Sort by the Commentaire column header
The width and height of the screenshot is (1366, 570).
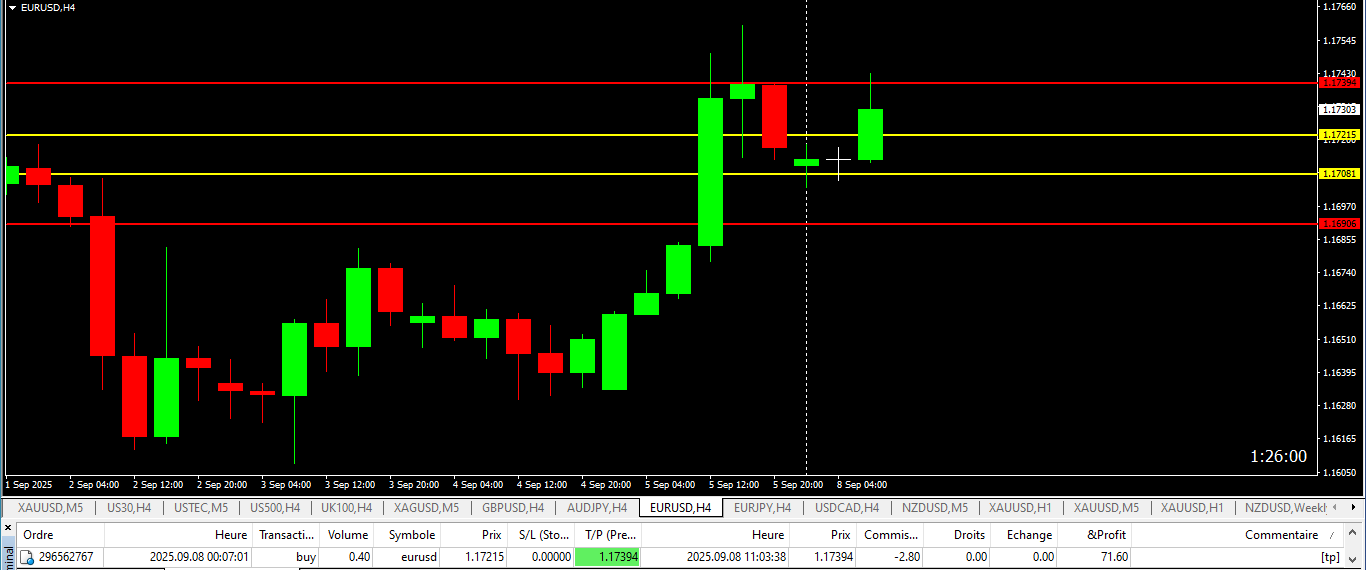pyautogui.click(x=1282, y=535)
